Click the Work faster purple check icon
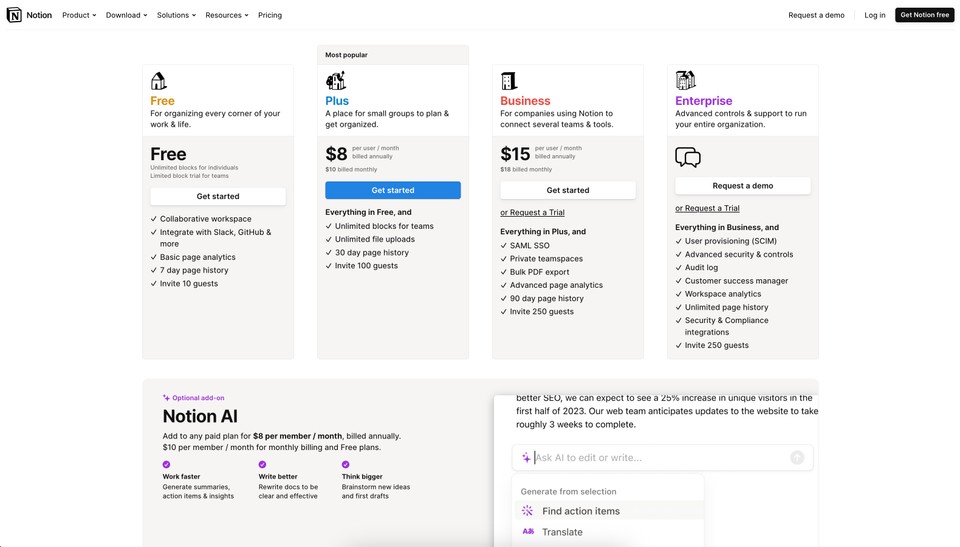 [x=166, y=464]
